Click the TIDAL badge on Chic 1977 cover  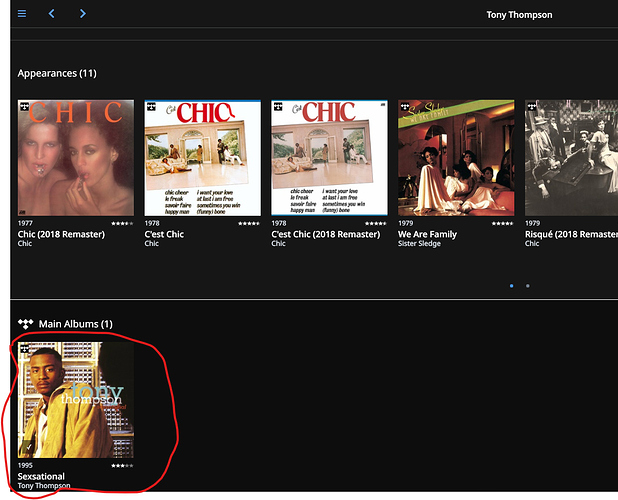click(x=24, y=106)
